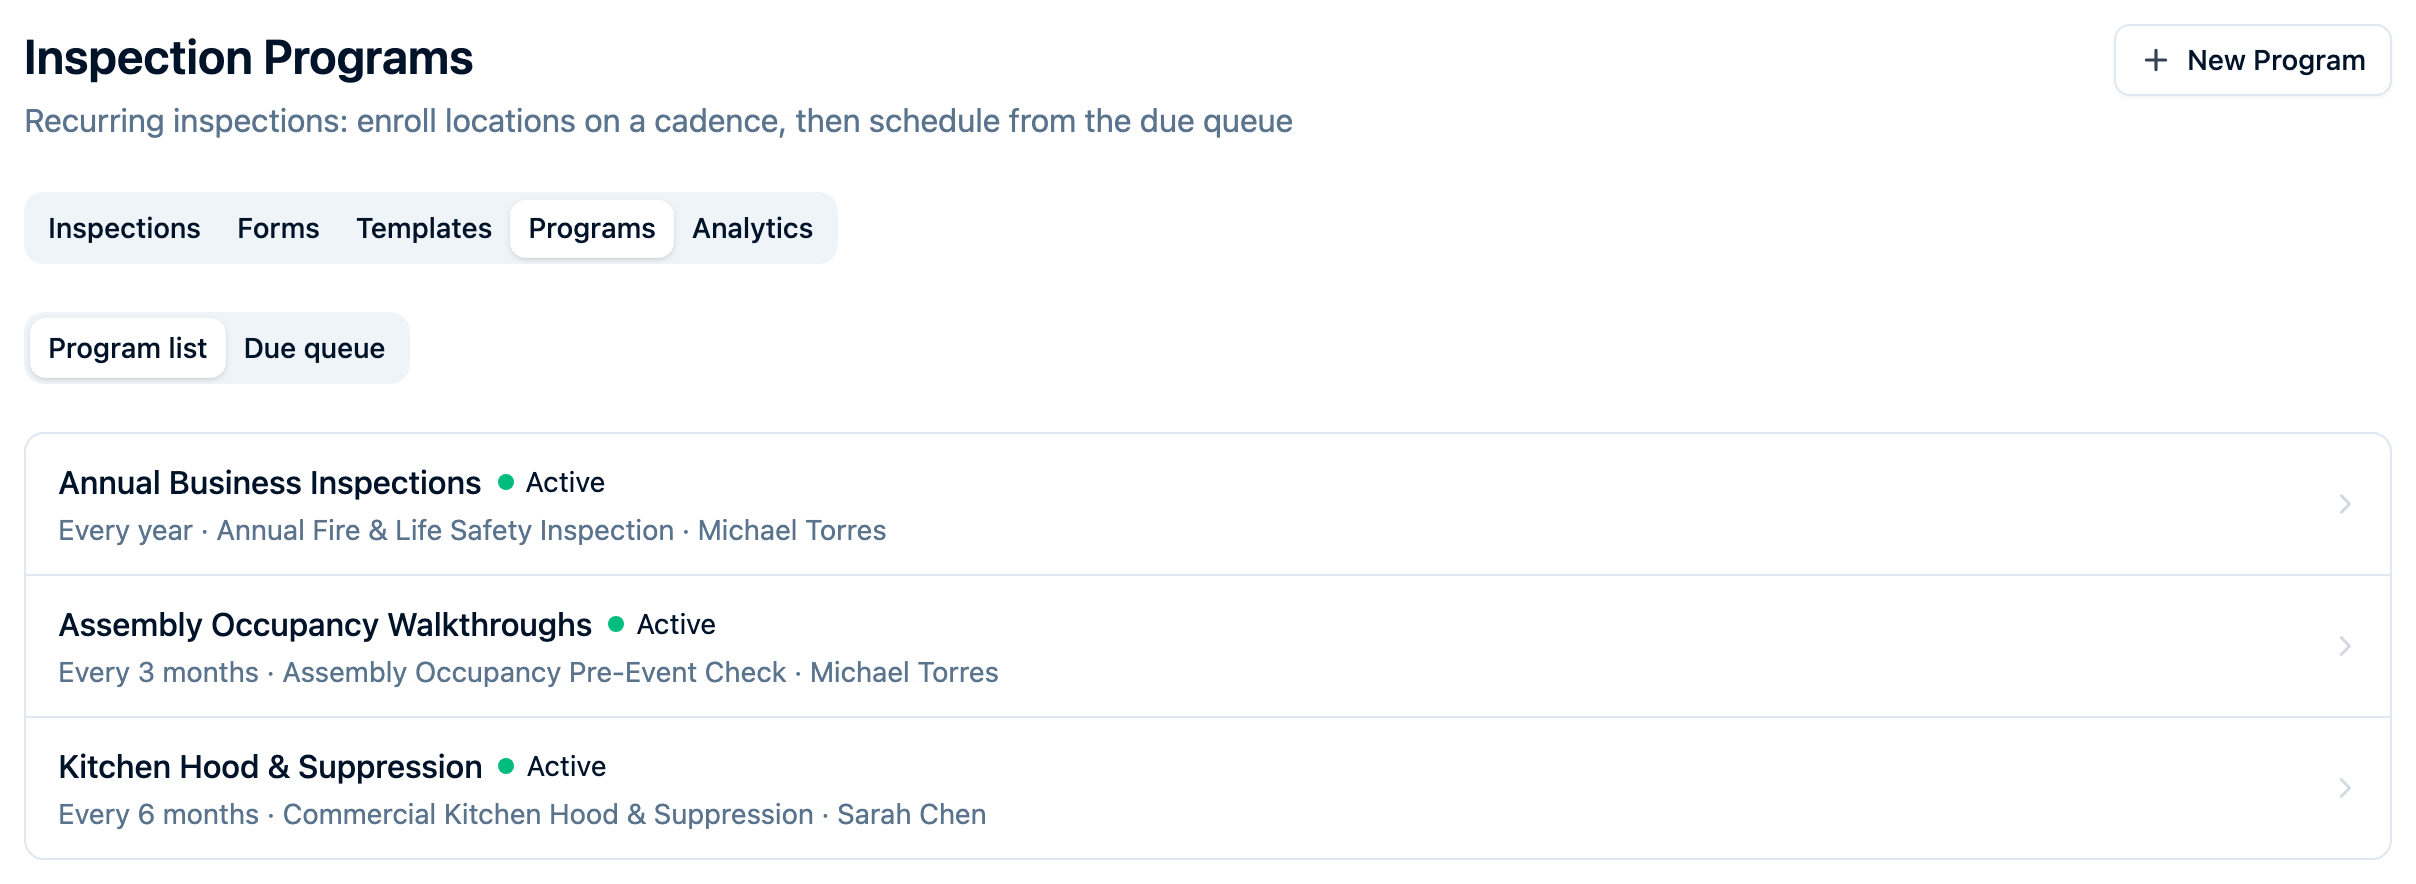Viewport: 2416px width, 884px height.
Task: Open the Assembly Occupancy Walkthroughs program
Action: pyautogui.click(x=1208, y=646)
